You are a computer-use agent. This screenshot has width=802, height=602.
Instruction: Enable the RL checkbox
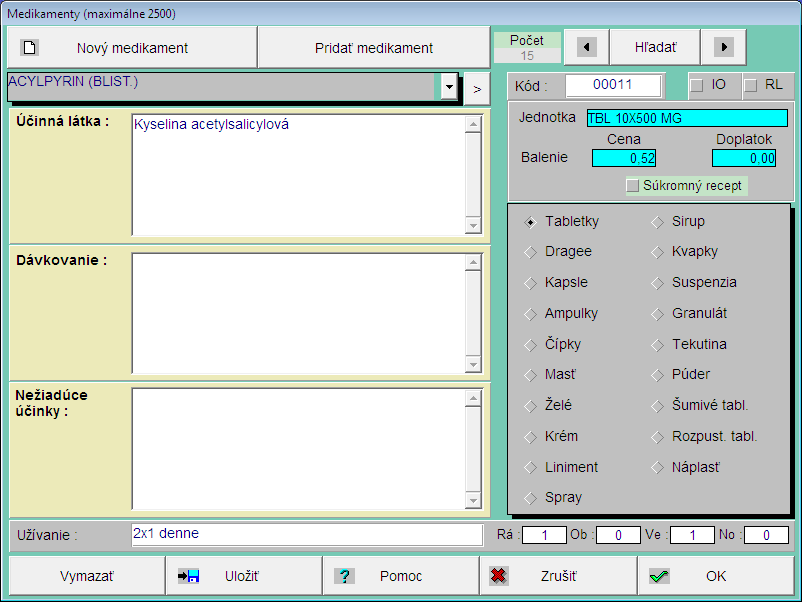point(750,85)
